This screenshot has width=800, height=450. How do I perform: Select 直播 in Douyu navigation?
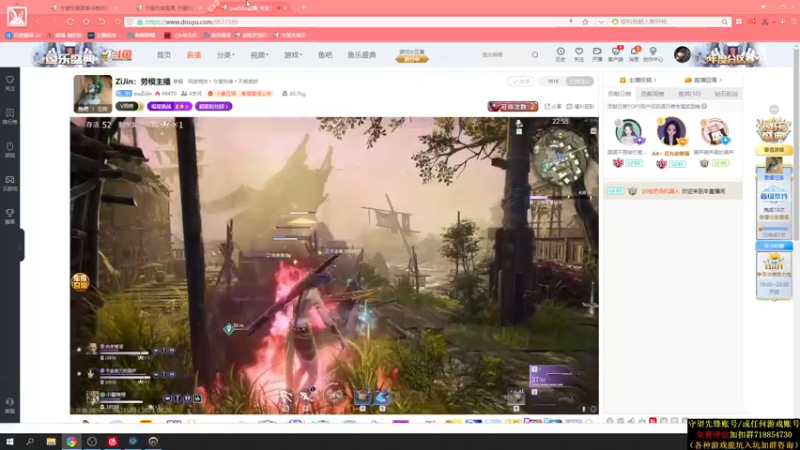click(194, 55)
